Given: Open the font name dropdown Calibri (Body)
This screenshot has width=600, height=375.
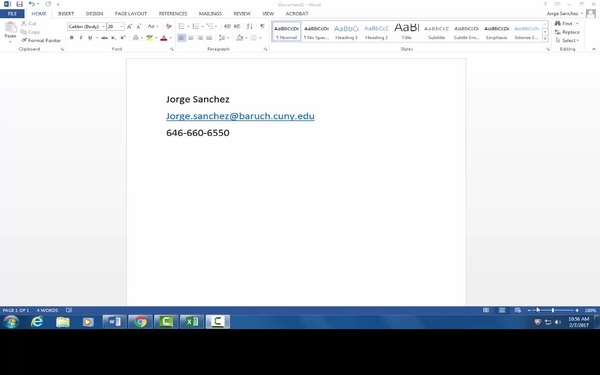Looking at the screenshot, I should point(103,26).
